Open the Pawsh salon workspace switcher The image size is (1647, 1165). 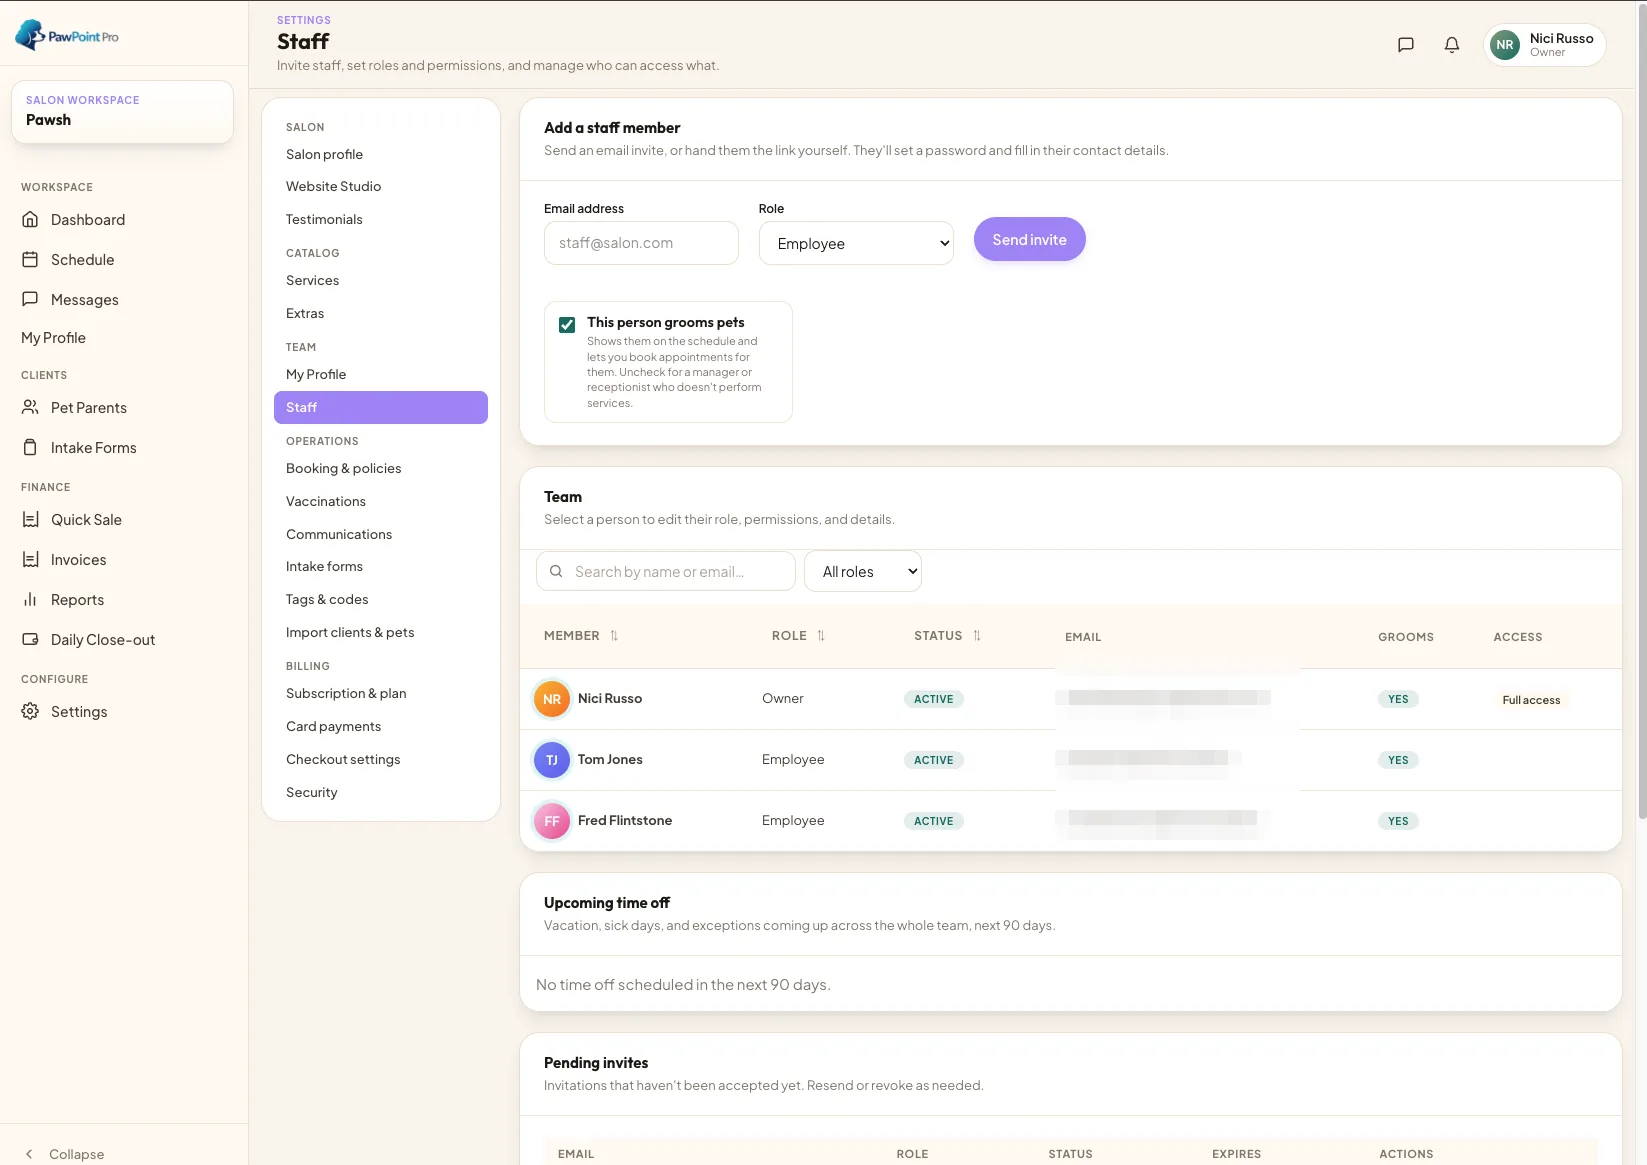click(122, 111)
